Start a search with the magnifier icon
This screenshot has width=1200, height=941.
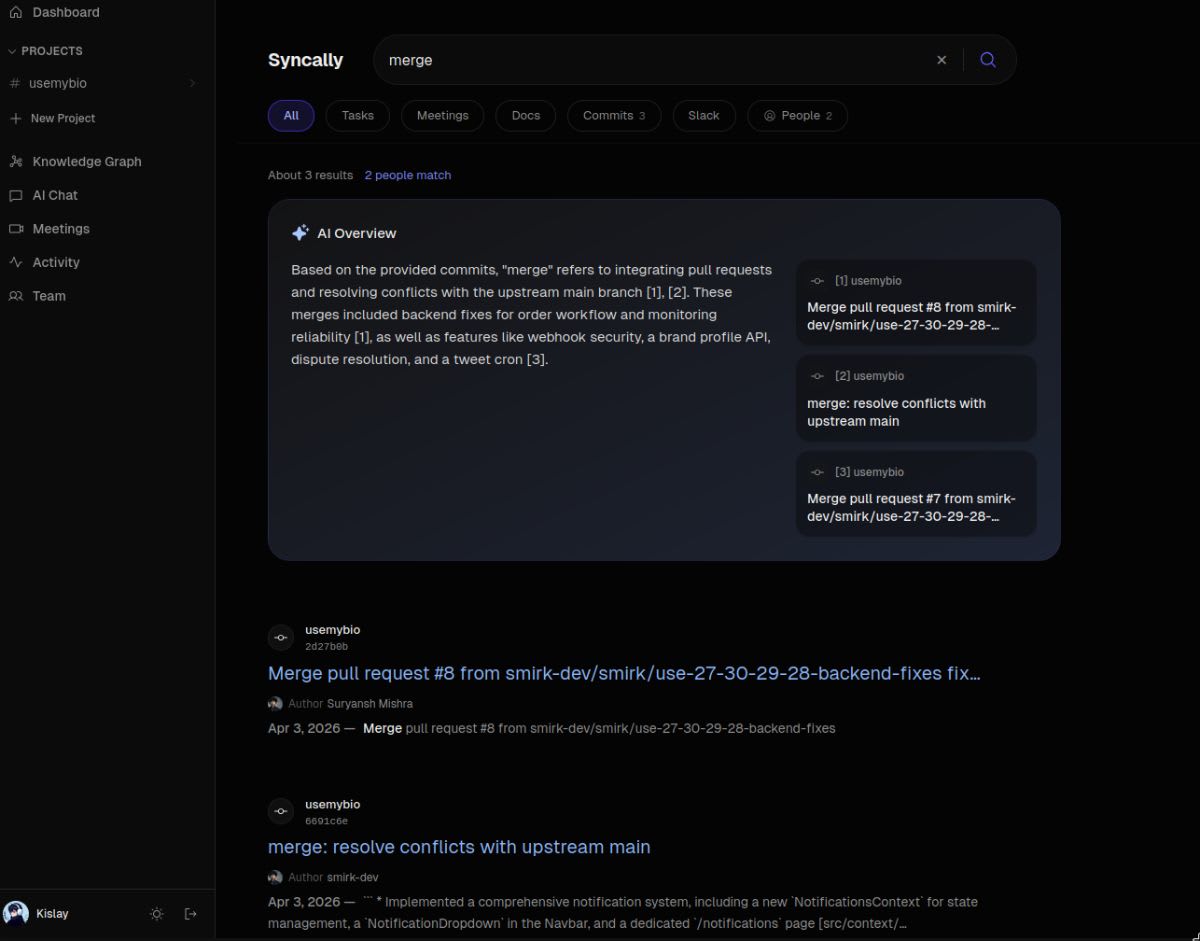pos(988,59)
